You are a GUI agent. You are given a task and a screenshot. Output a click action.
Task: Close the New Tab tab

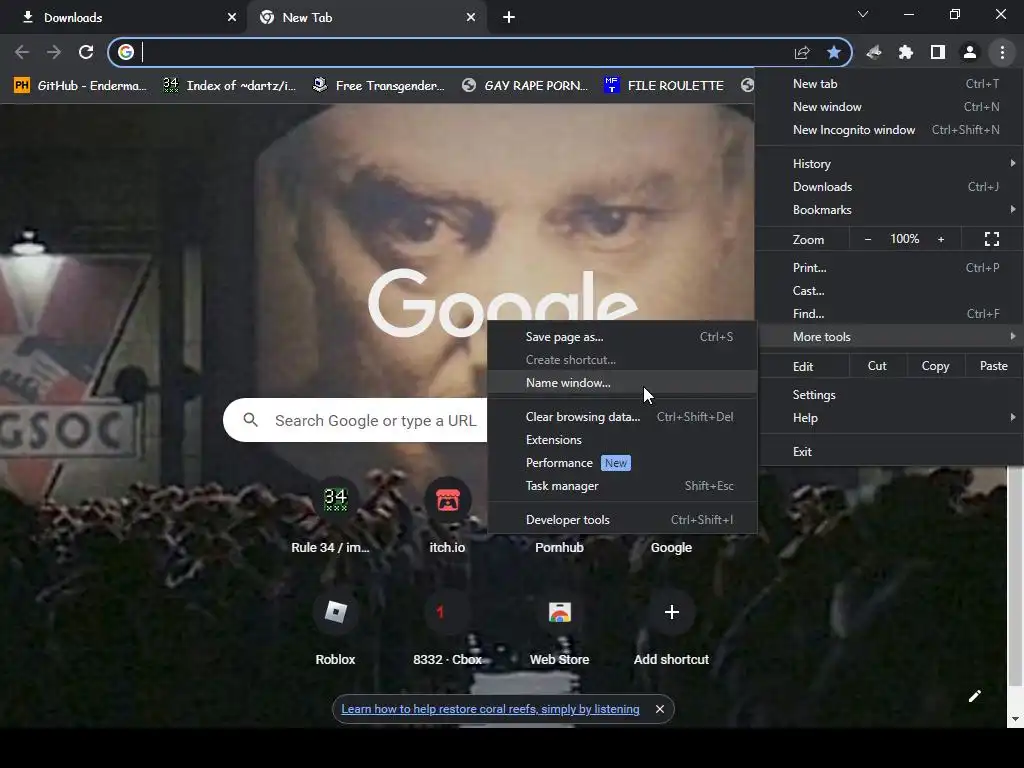[x=471, y=18]
